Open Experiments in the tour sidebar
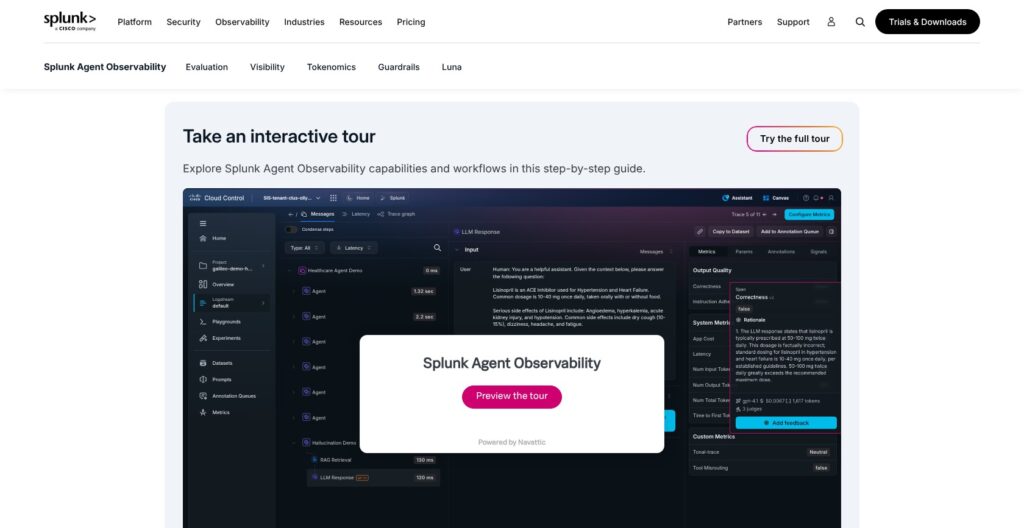This screenshot has height=528, width=1024. tap(220, 338)
